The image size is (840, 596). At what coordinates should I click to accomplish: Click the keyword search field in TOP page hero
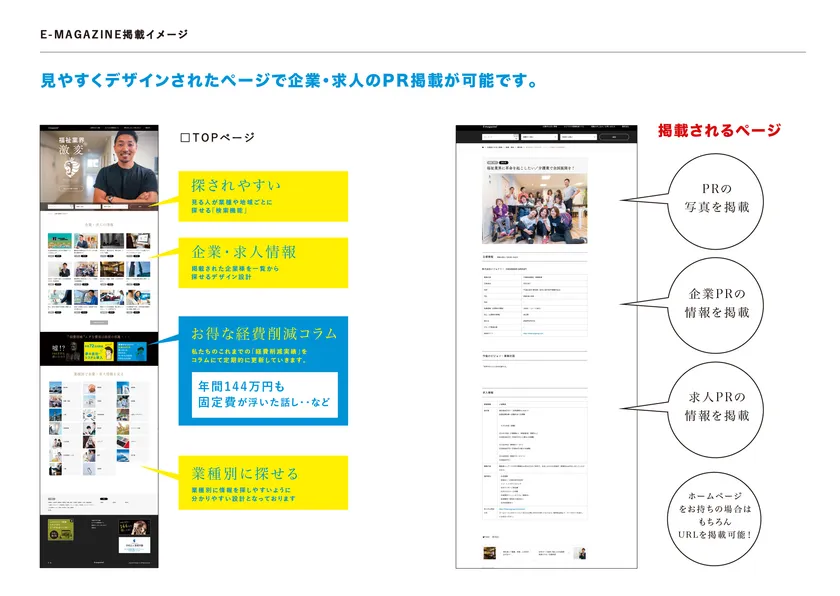[x=60, y=206]
